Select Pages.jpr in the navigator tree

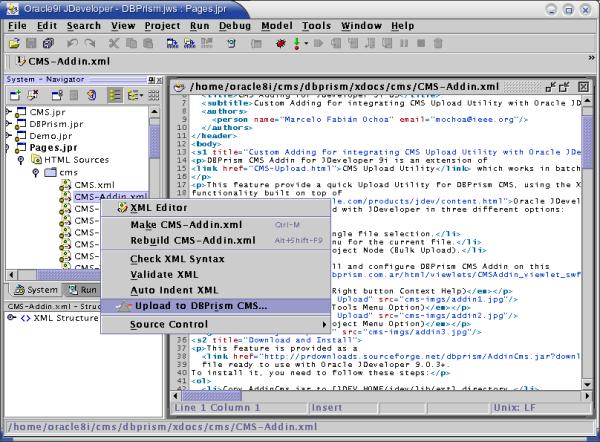pos(53,148)
